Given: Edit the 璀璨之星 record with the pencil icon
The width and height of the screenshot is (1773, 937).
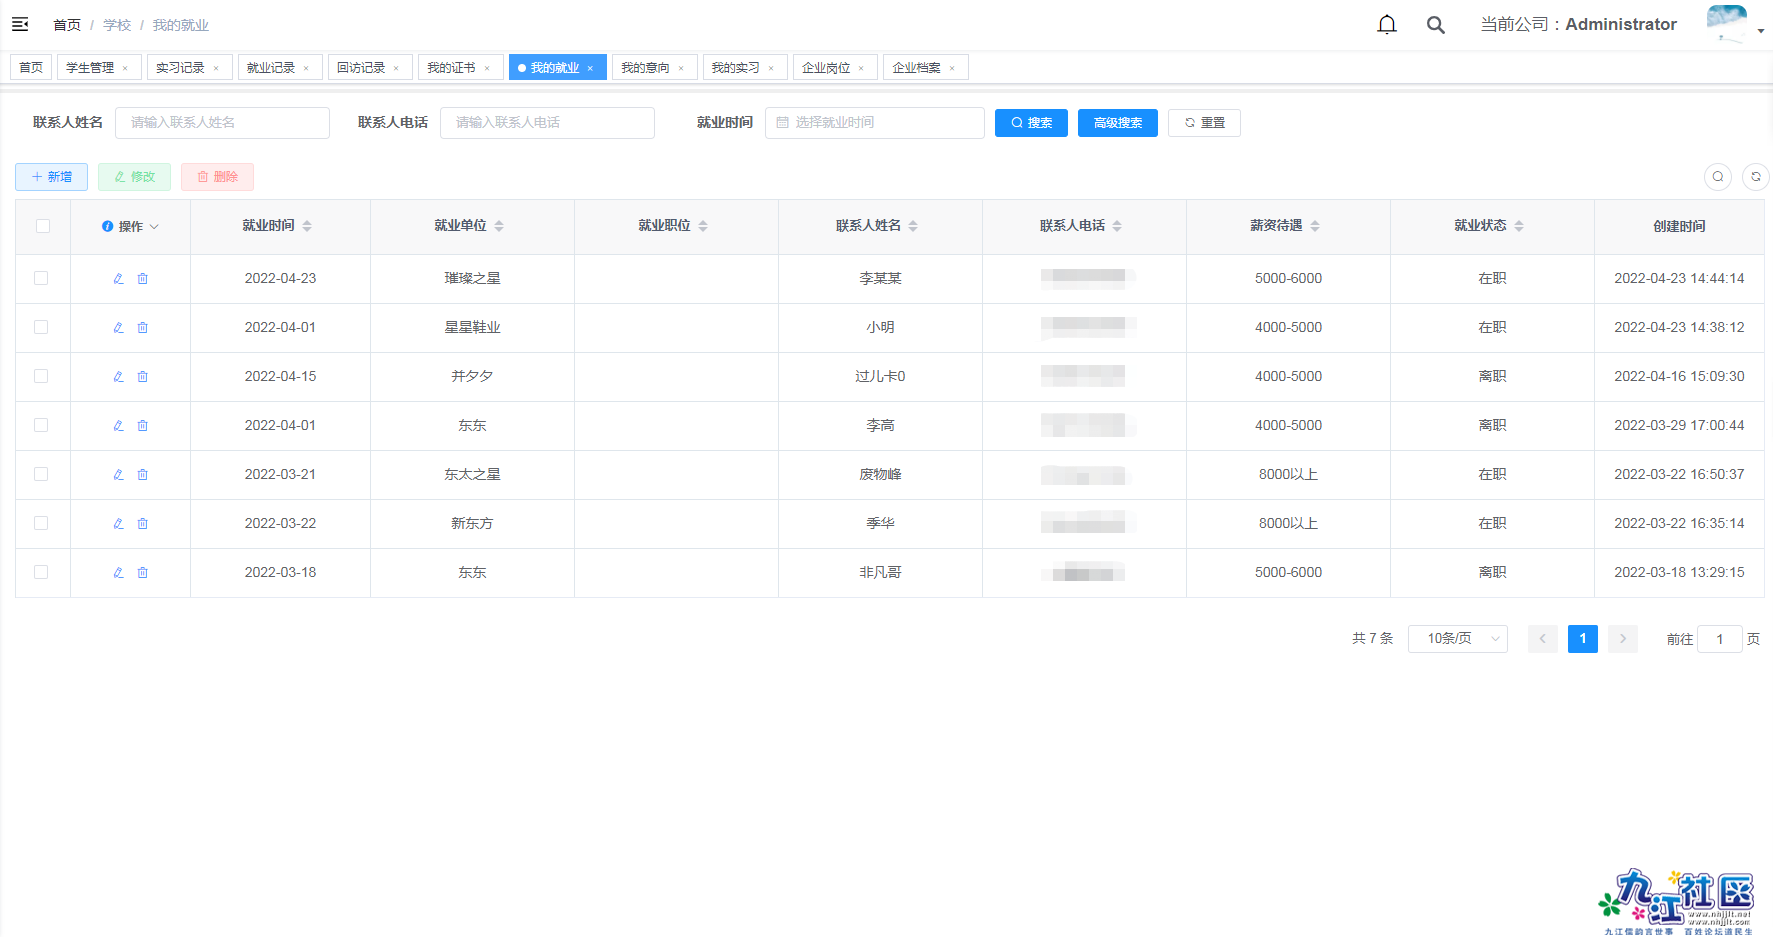Looking at the screenshot, I should pyautogui.click(x=118, y=278).
